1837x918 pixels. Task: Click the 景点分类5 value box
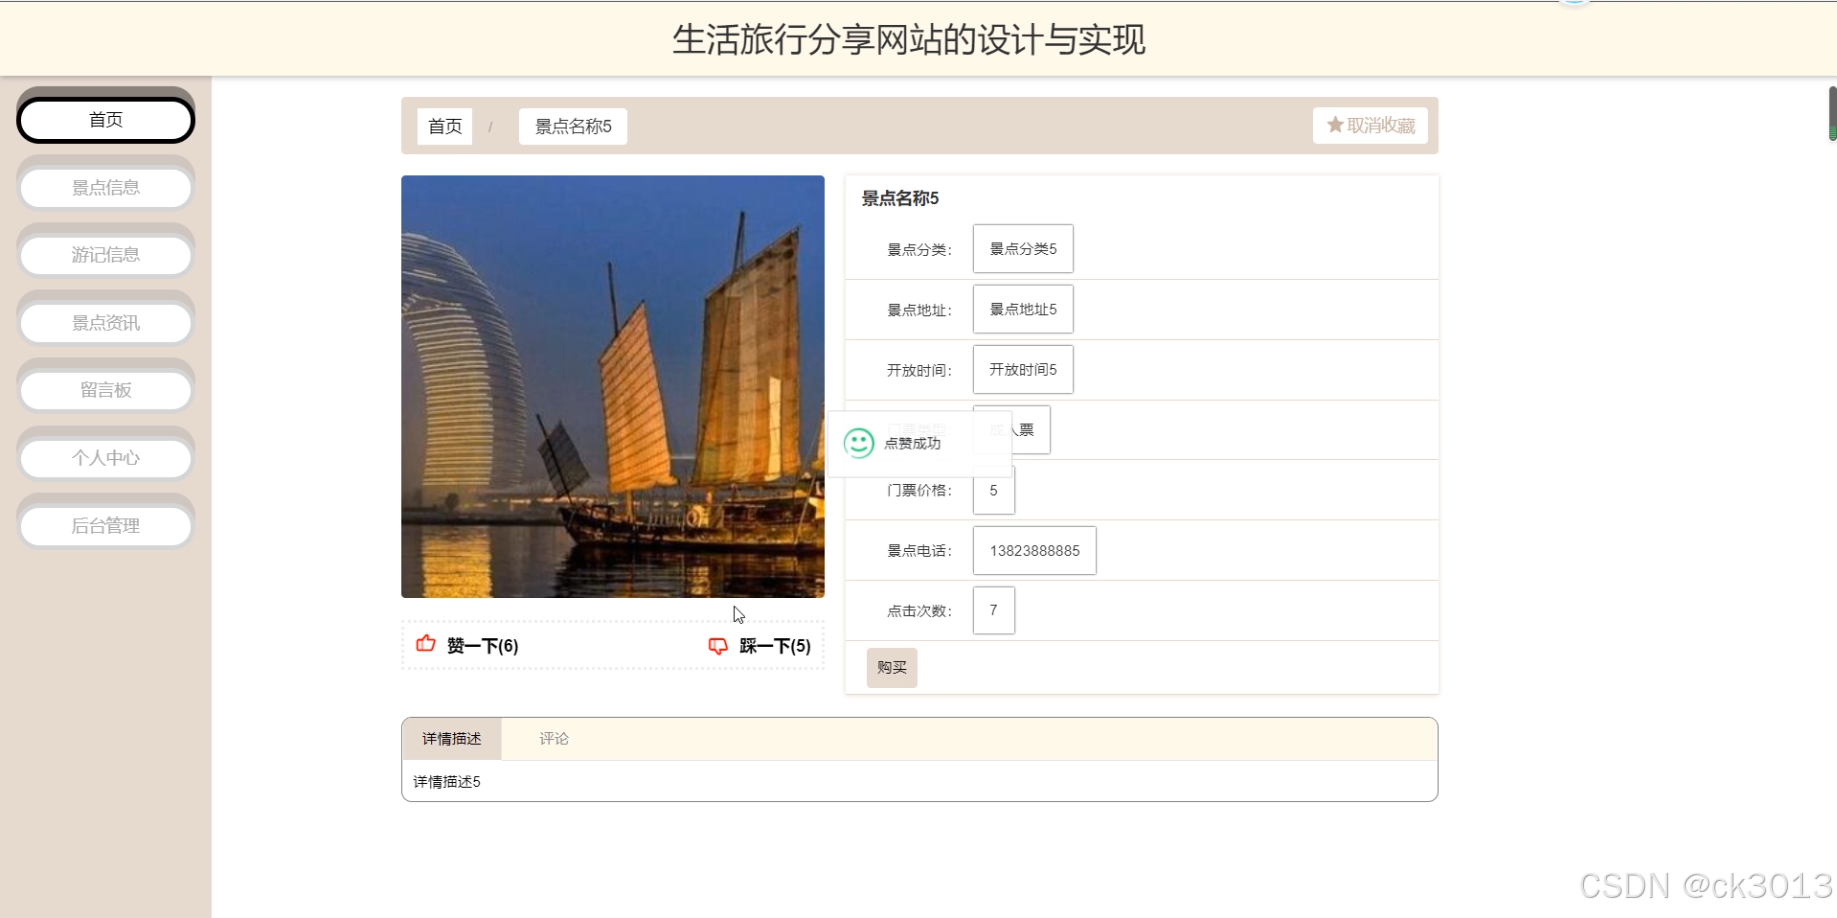click(x=1023, y=249)
